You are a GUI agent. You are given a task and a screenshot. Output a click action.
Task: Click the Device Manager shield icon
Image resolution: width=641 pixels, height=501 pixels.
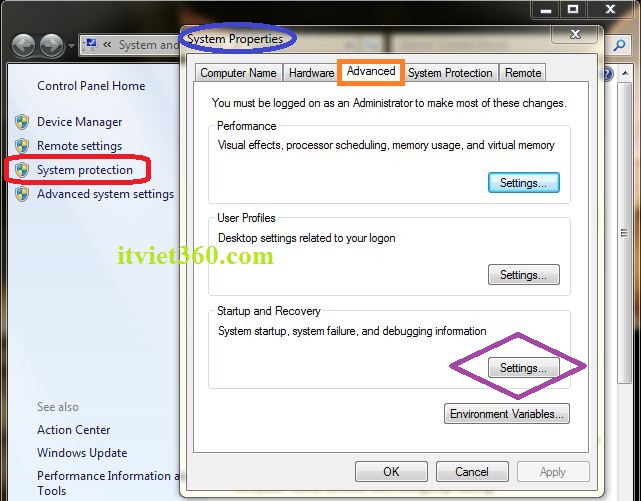22,122
